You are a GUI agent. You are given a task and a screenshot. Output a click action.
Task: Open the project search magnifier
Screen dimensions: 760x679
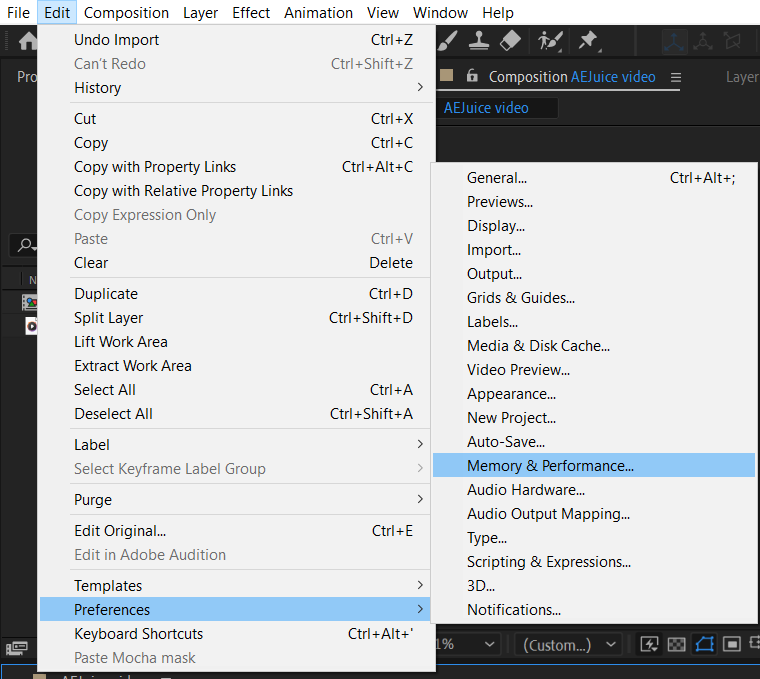click(24, 245)
